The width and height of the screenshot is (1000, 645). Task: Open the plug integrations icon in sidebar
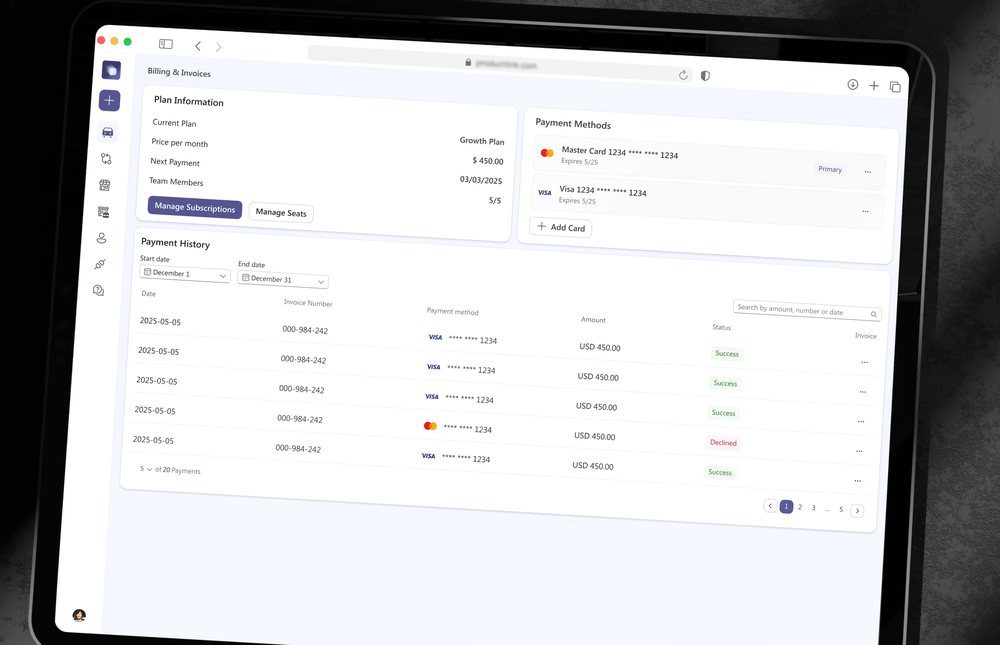tap(100, 264)
